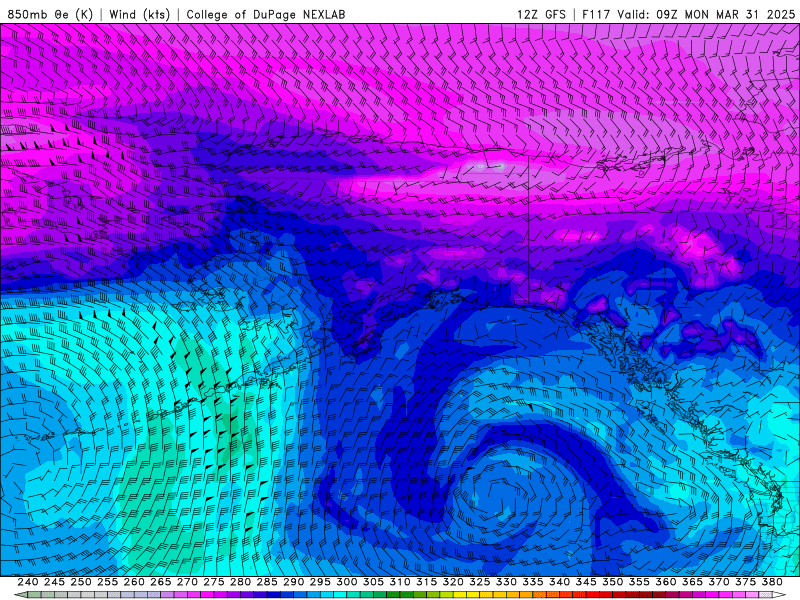The height and width of the screenshot is (600, 800).
Task: Click the 250 color scale label
Action: tap(81, 582)
